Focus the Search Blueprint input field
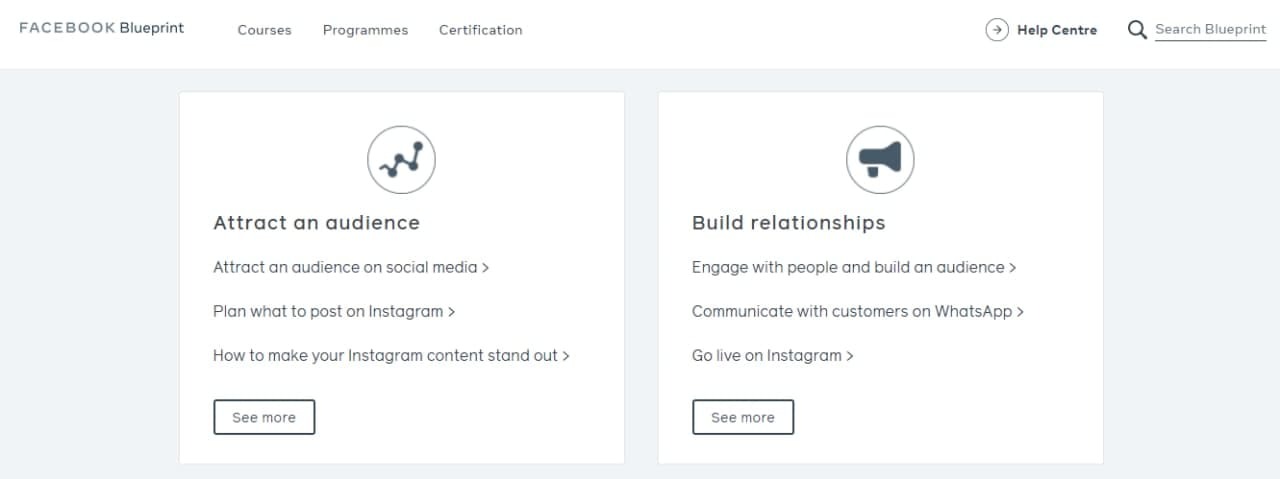Image resolution: width=1280 pixels, height=479 pixels. (1210, 30)
